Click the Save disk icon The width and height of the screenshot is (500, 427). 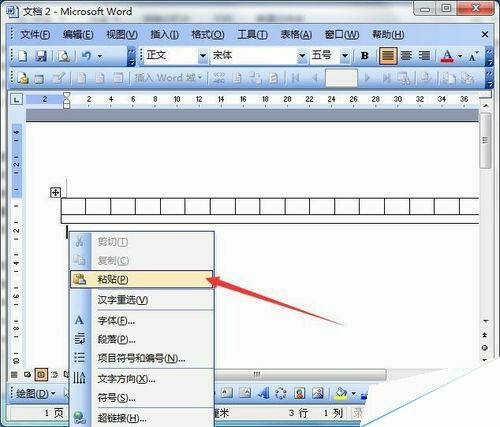click(41, 56)
